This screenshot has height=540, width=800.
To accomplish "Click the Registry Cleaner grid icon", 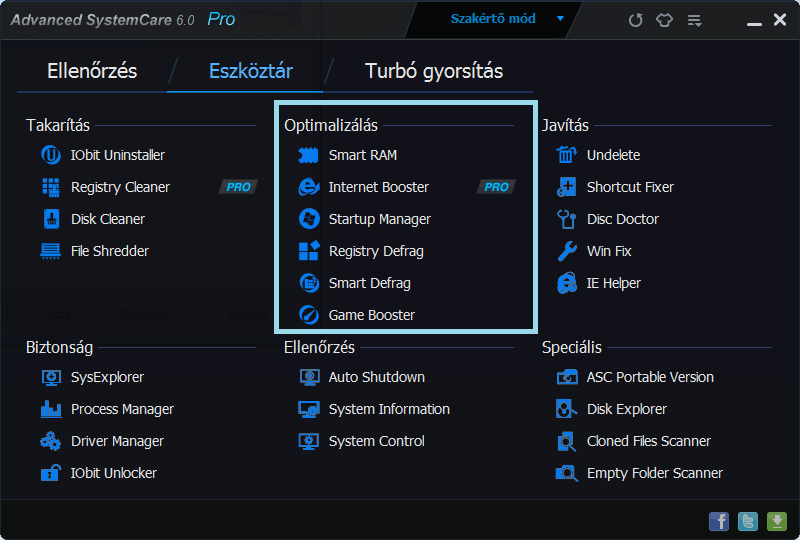I will [51, 187].
